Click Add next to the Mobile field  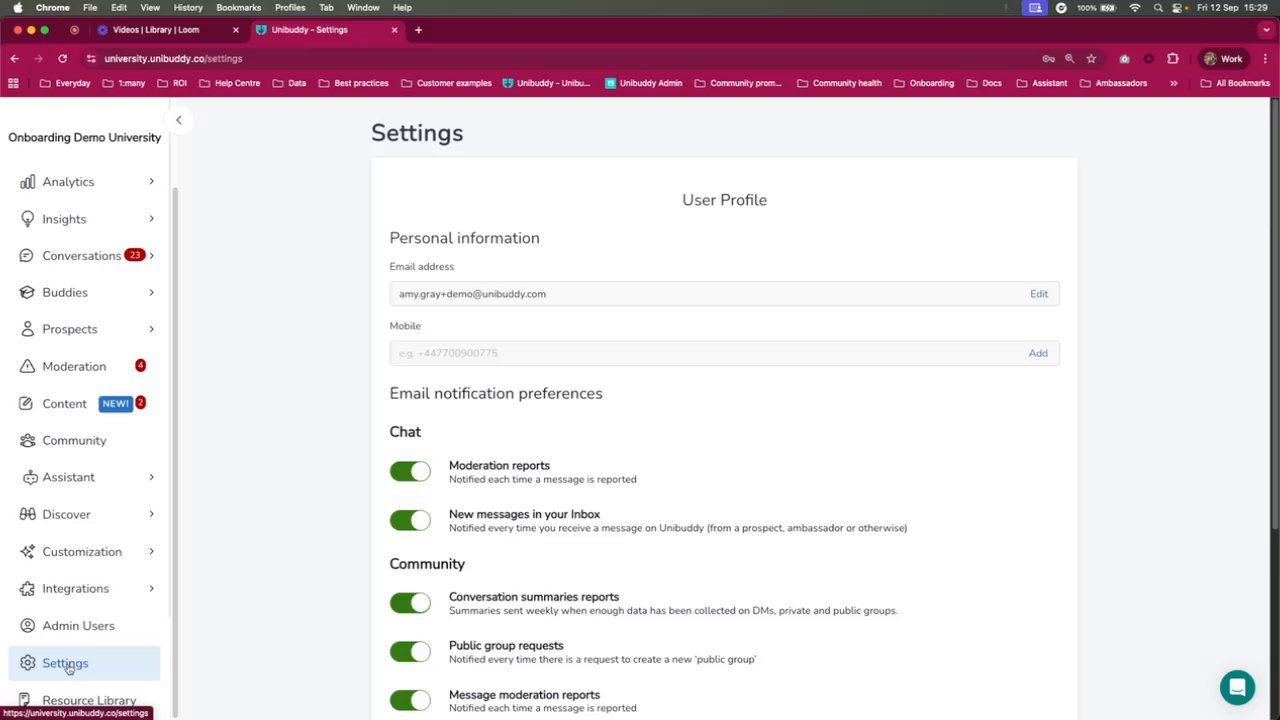click(1038, 353)
